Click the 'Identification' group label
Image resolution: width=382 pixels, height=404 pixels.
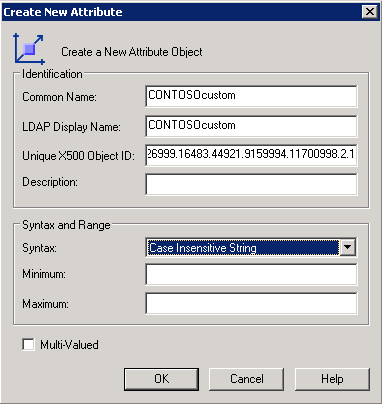(x=52, y=74)
